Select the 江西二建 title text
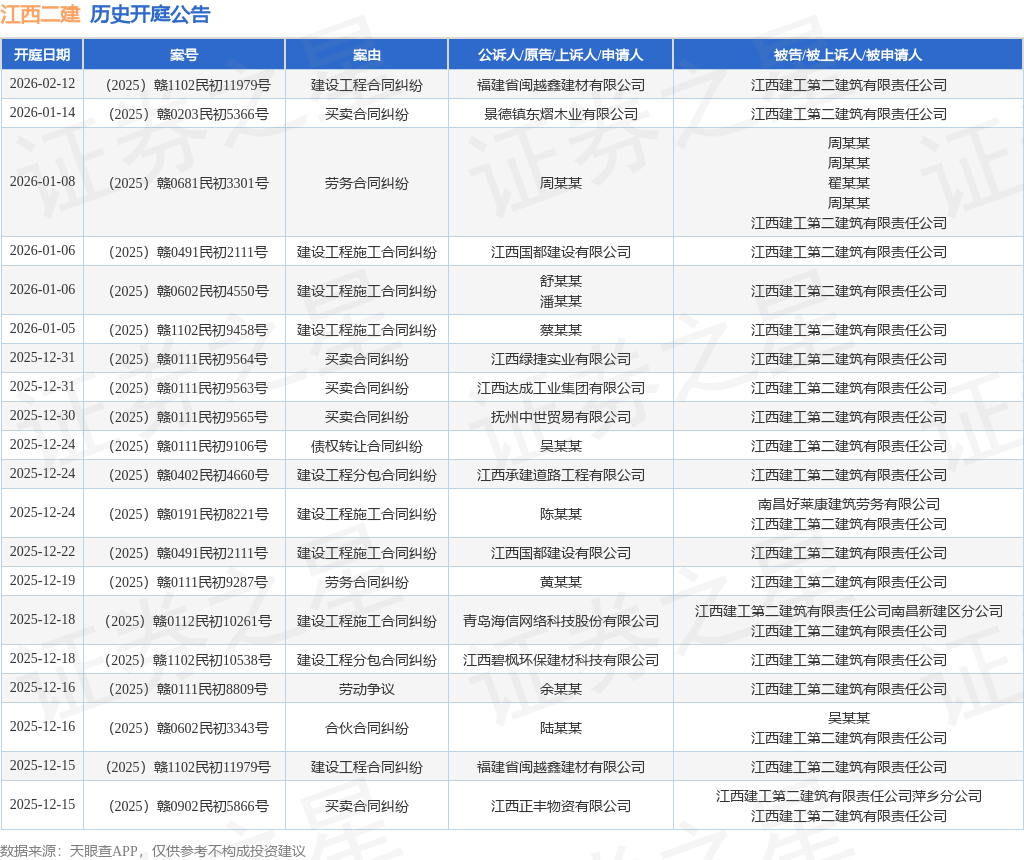 (x=40, y=14)
